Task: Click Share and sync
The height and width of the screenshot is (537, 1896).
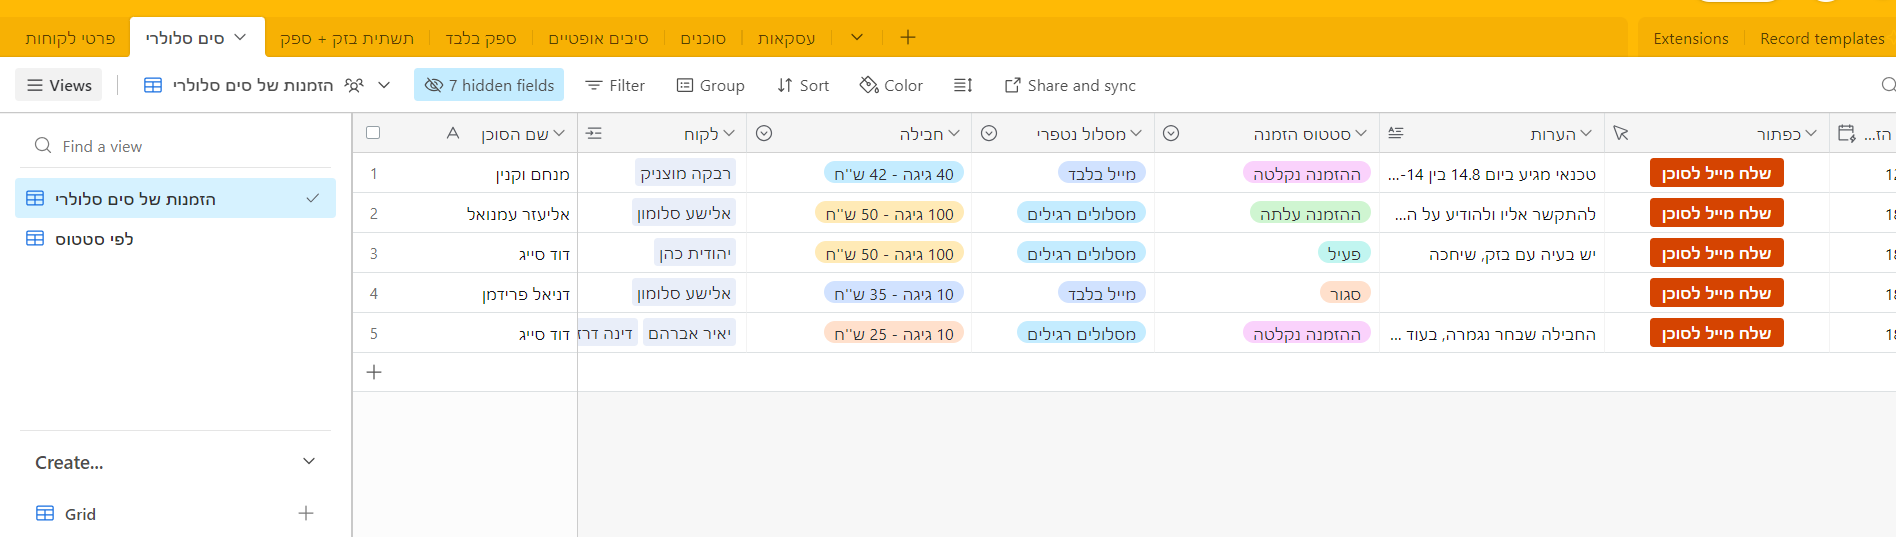Action: (x=1070, y=85)
